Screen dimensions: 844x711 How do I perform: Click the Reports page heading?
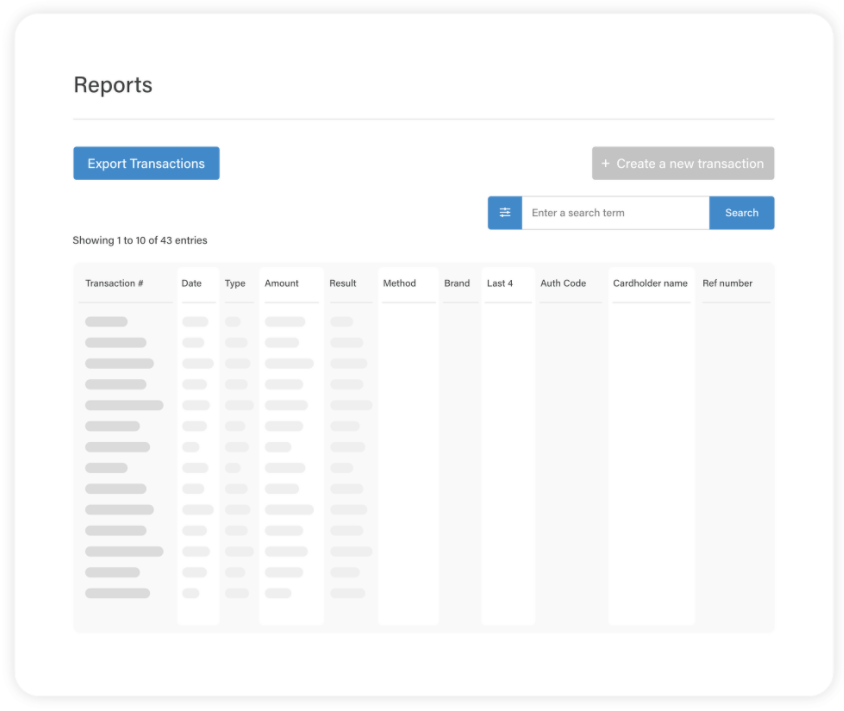click(x=113, y=85)
